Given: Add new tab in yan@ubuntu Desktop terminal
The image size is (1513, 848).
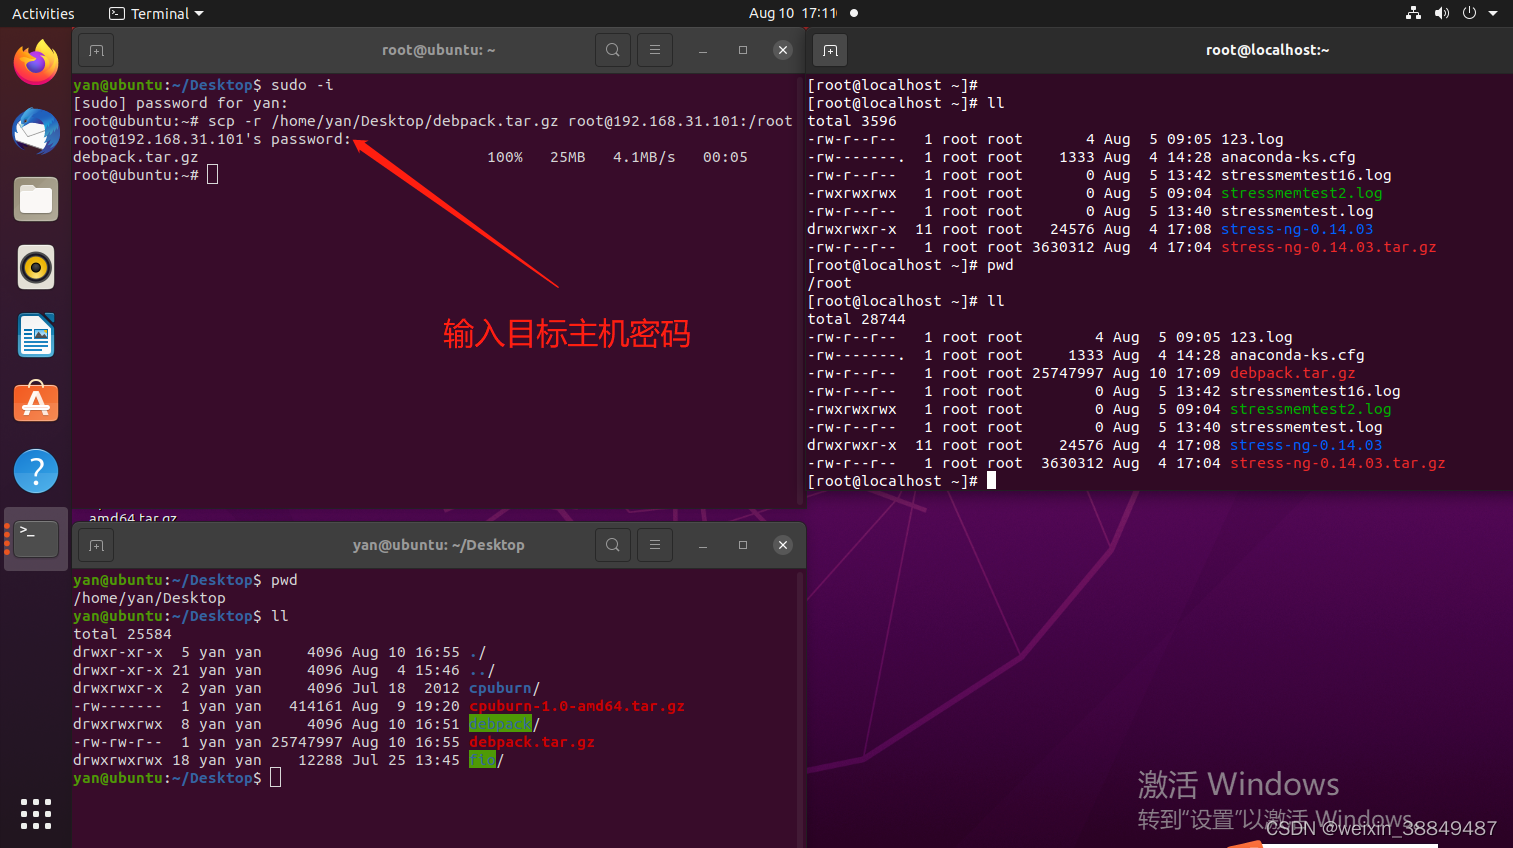Looking at the screenshot, I should (96, 545).
